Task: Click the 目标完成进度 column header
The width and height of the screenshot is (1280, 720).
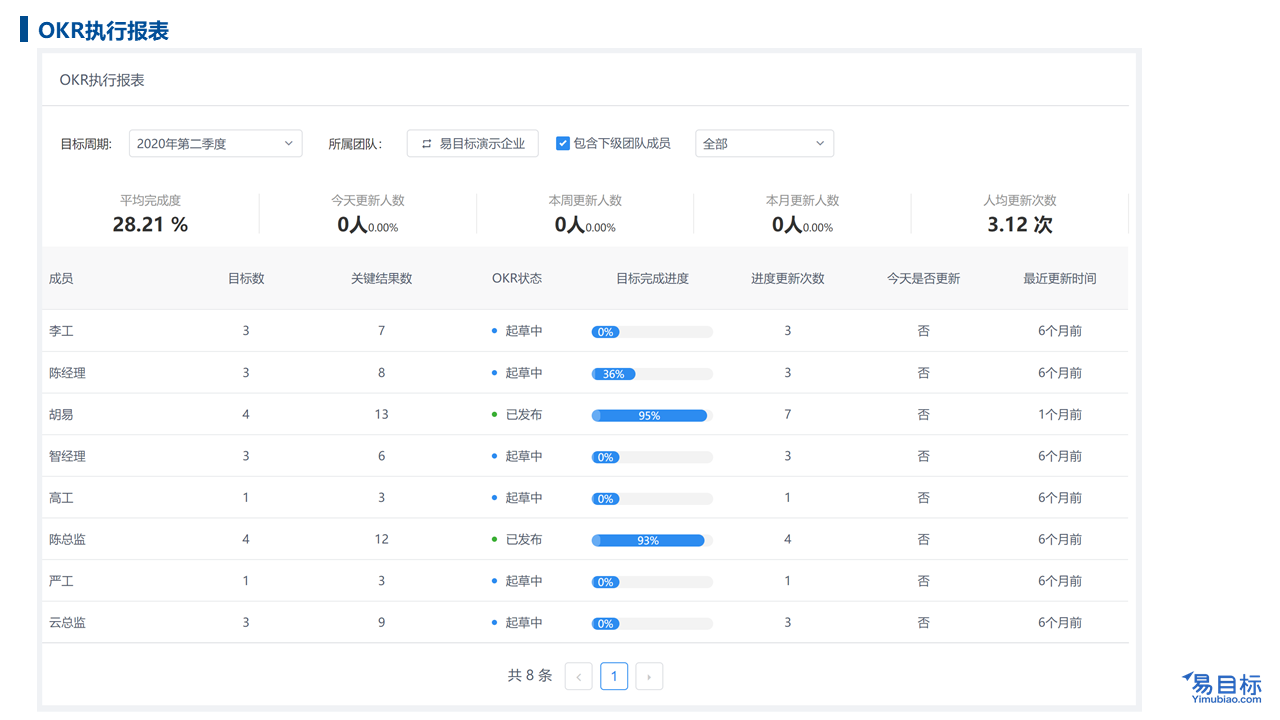Action: 652,278
